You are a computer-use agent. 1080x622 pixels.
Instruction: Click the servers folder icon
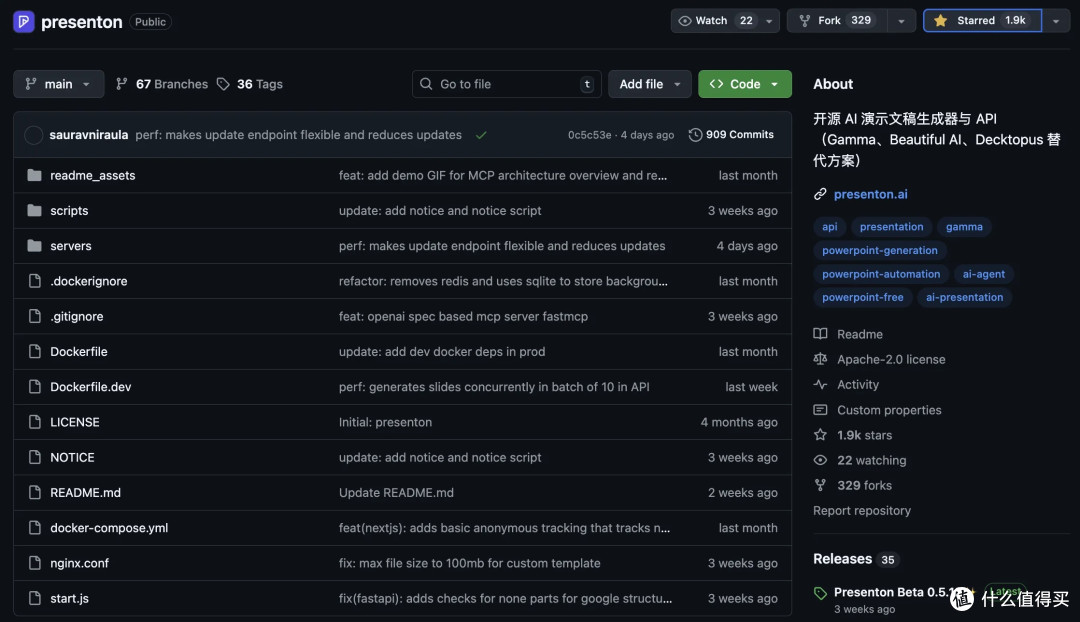coord(34,245)
